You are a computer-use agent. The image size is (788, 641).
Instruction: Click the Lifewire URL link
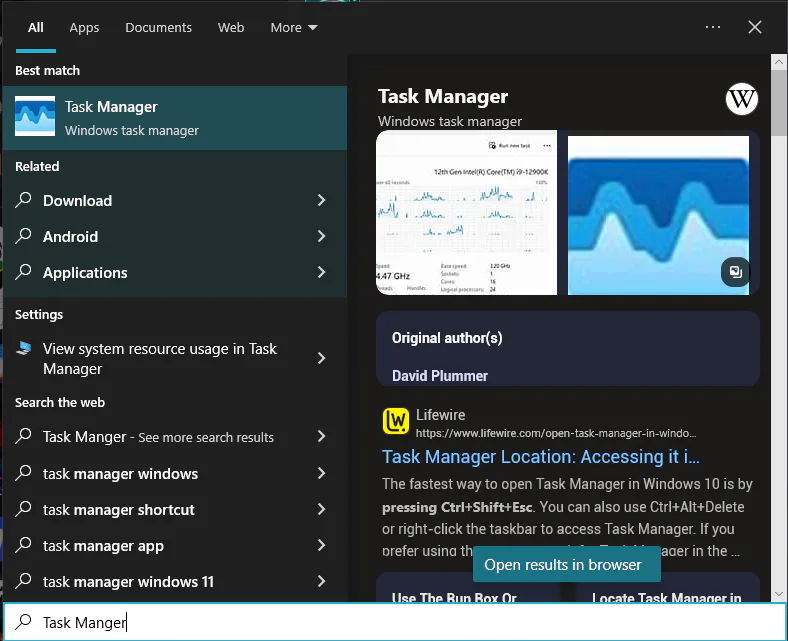pyautogui.click(x=556, y=433)
